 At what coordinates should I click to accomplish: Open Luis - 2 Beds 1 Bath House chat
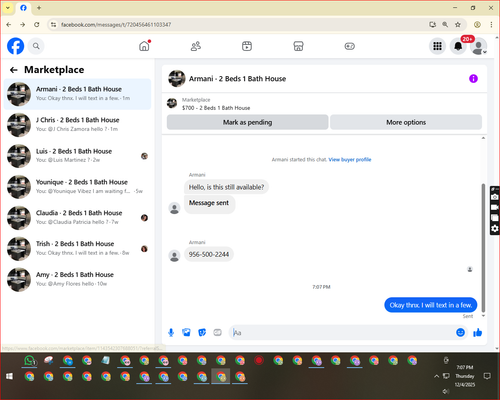click(77, 156)
